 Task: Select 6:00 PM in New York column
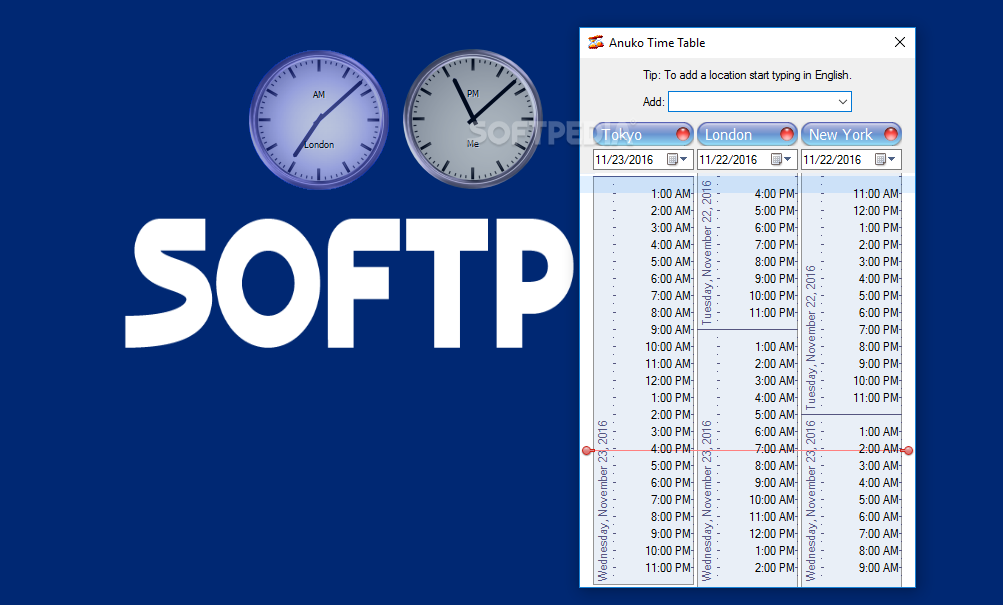tap(879, 313)
